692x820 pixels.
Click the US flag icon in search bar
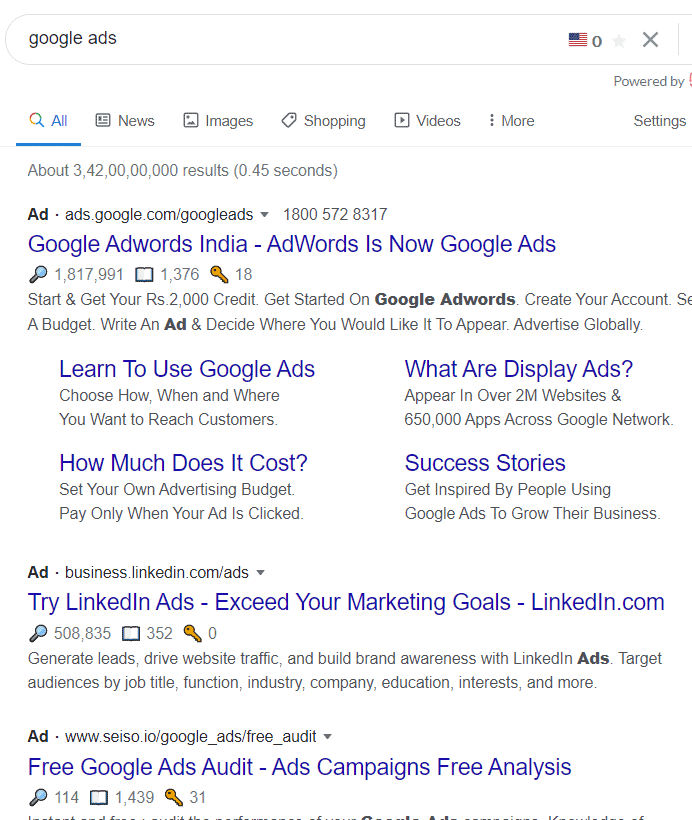[x=577, y=40]
